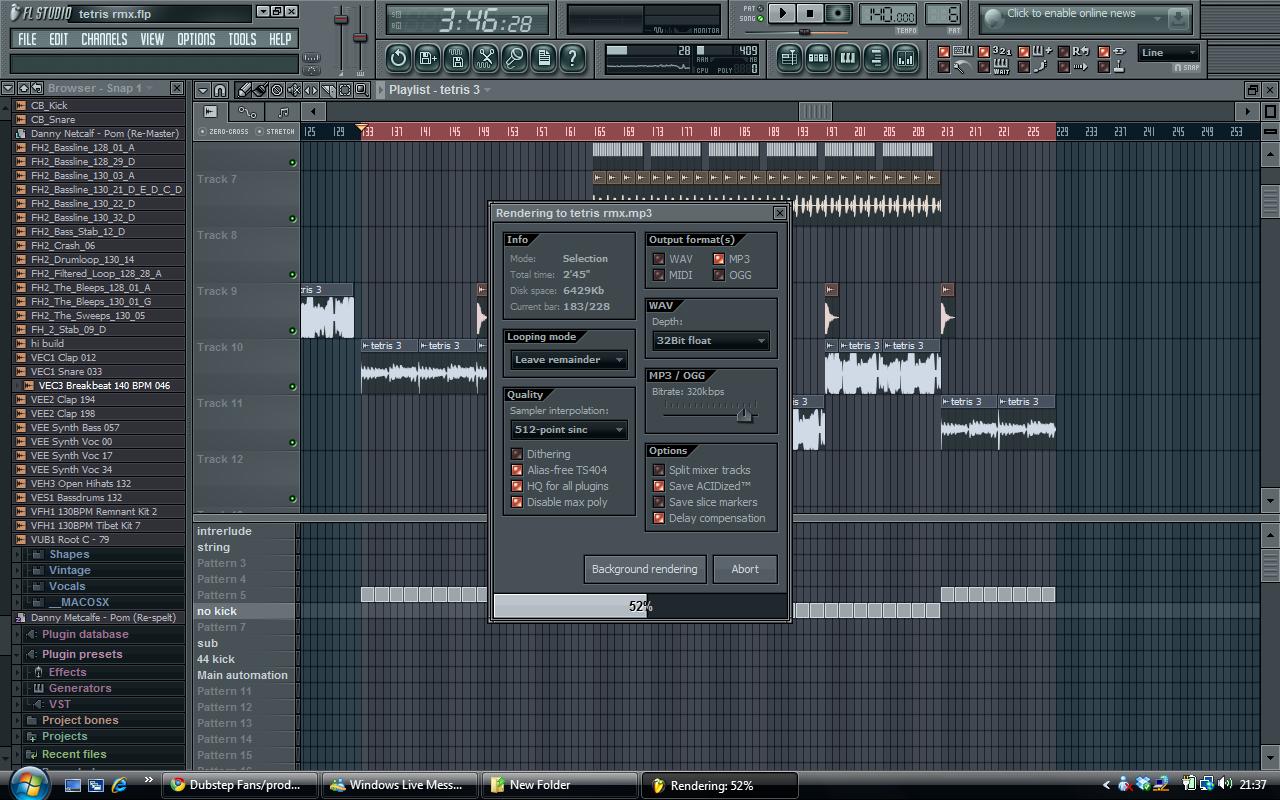Click the question mark help icon
1280x800 pixels.
pos(572,58)
